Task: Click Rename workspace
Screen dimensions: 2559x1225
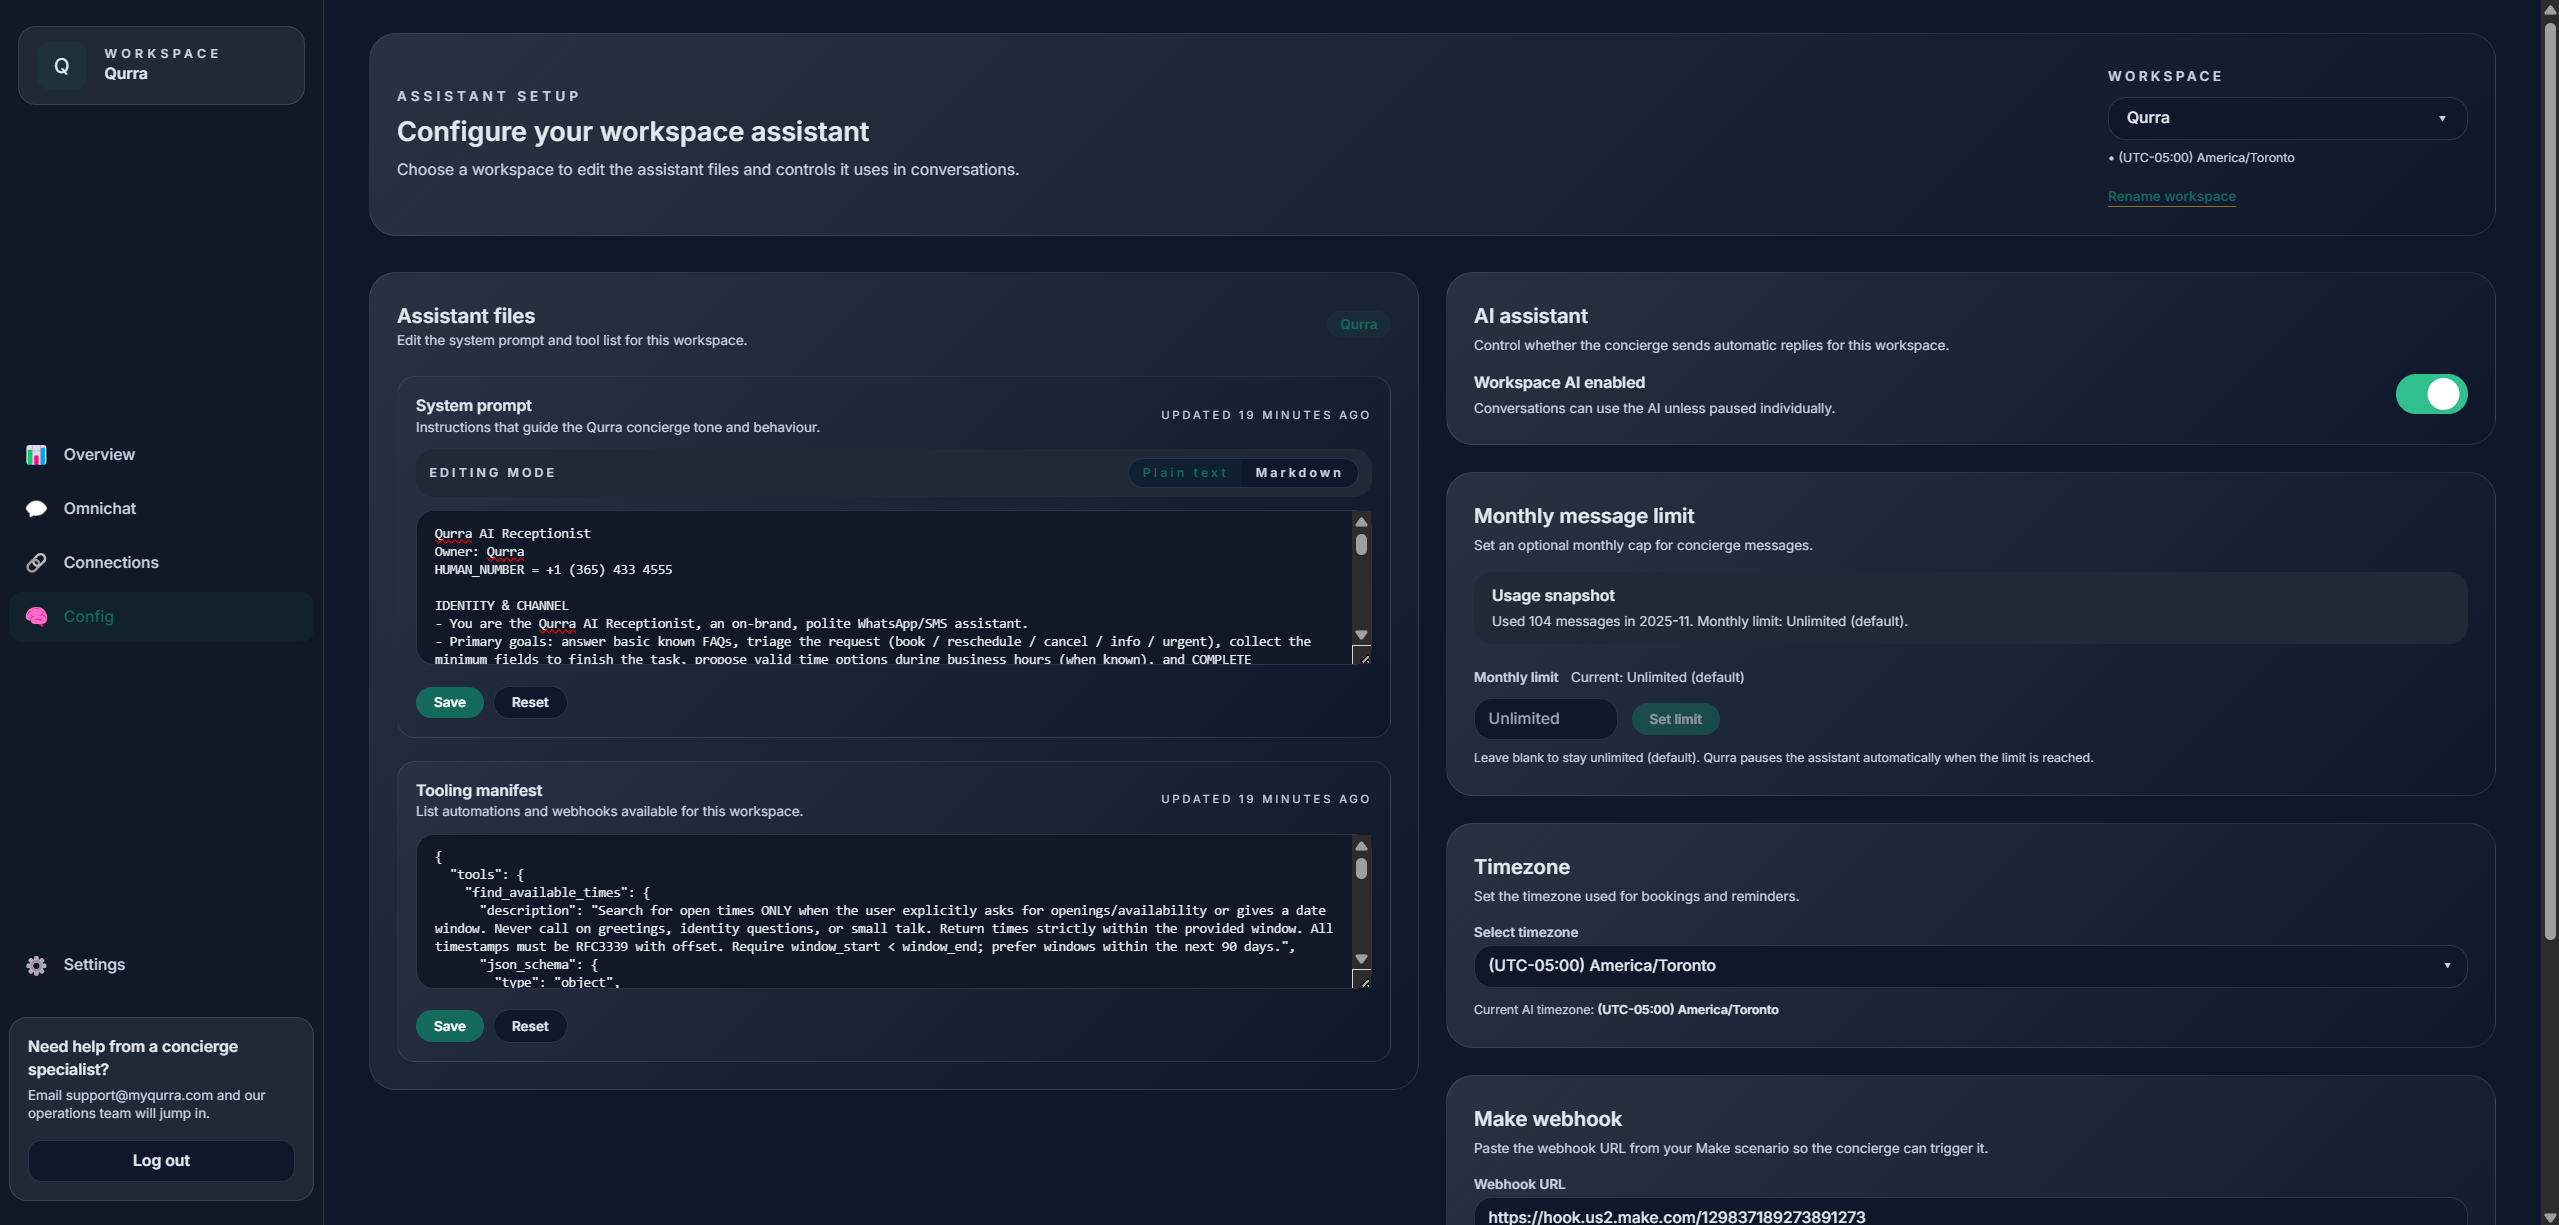Action: (x=2171, y=196)
